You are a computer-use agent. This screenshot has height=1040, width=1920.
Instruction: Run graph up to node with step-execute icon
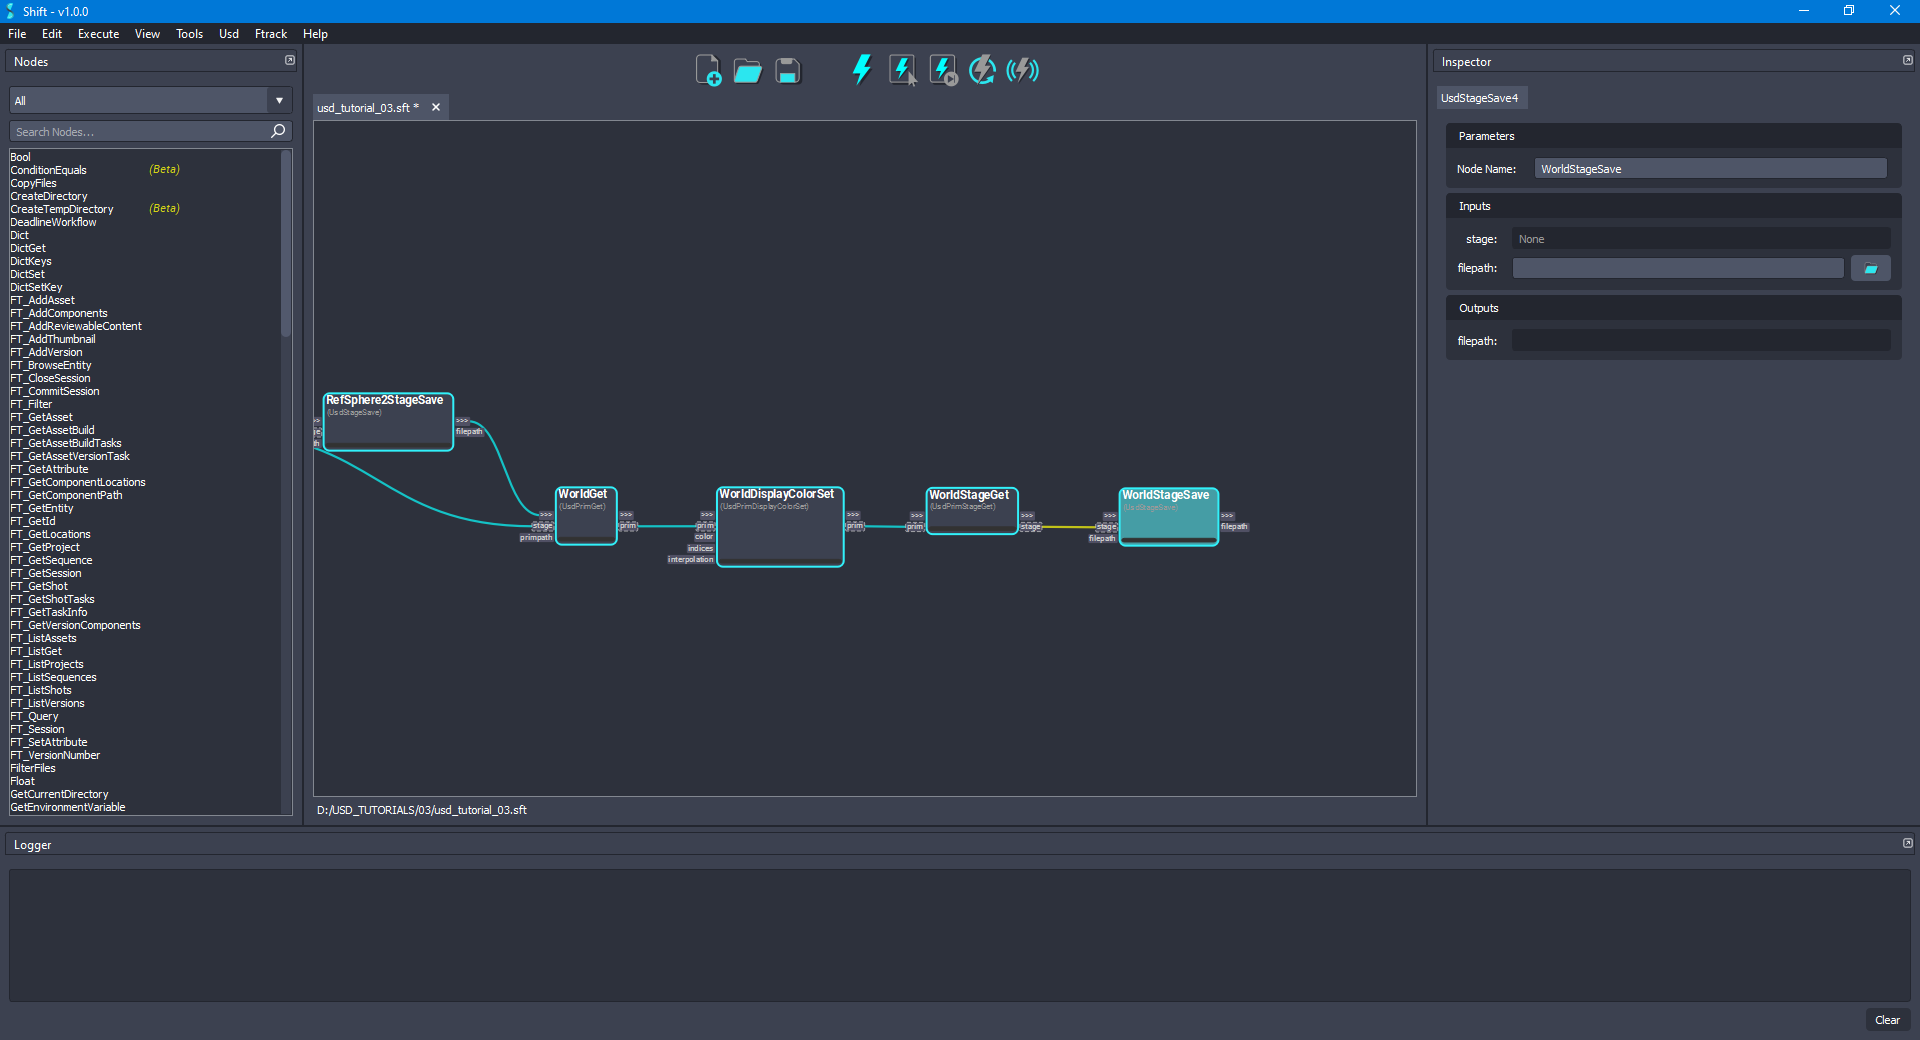click(943, 70)
